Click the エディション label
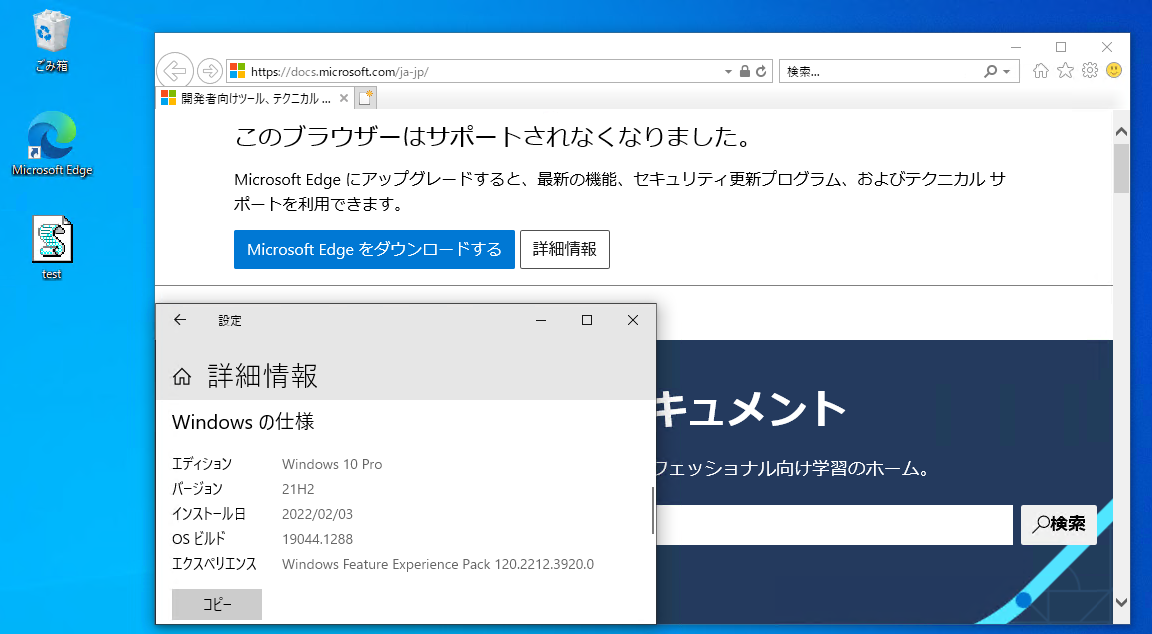This screenshot has width=1152, height=634. (202, 464)
